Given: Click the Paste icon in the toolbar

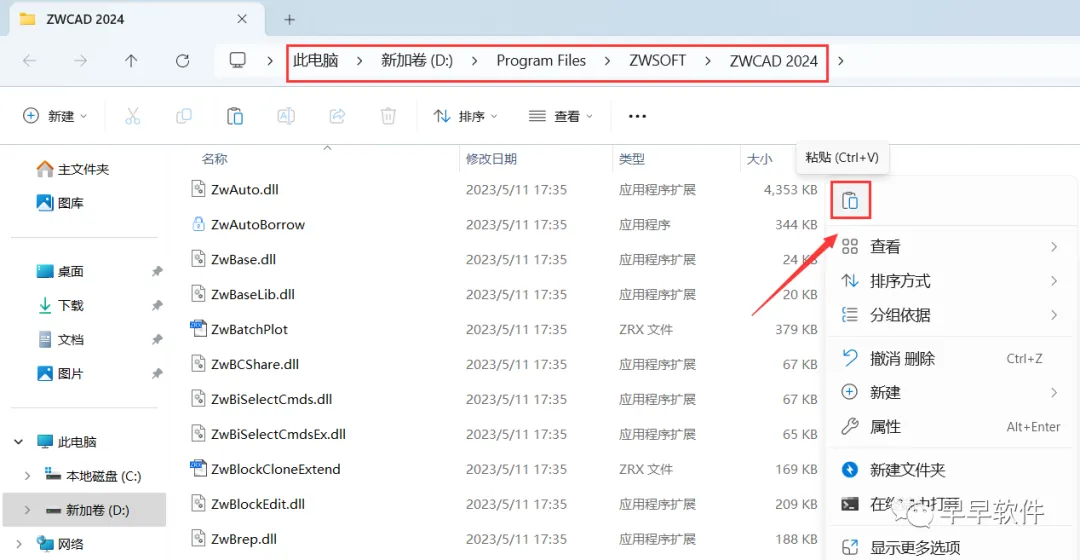Looking at the screenshot, I should (235, 116).
